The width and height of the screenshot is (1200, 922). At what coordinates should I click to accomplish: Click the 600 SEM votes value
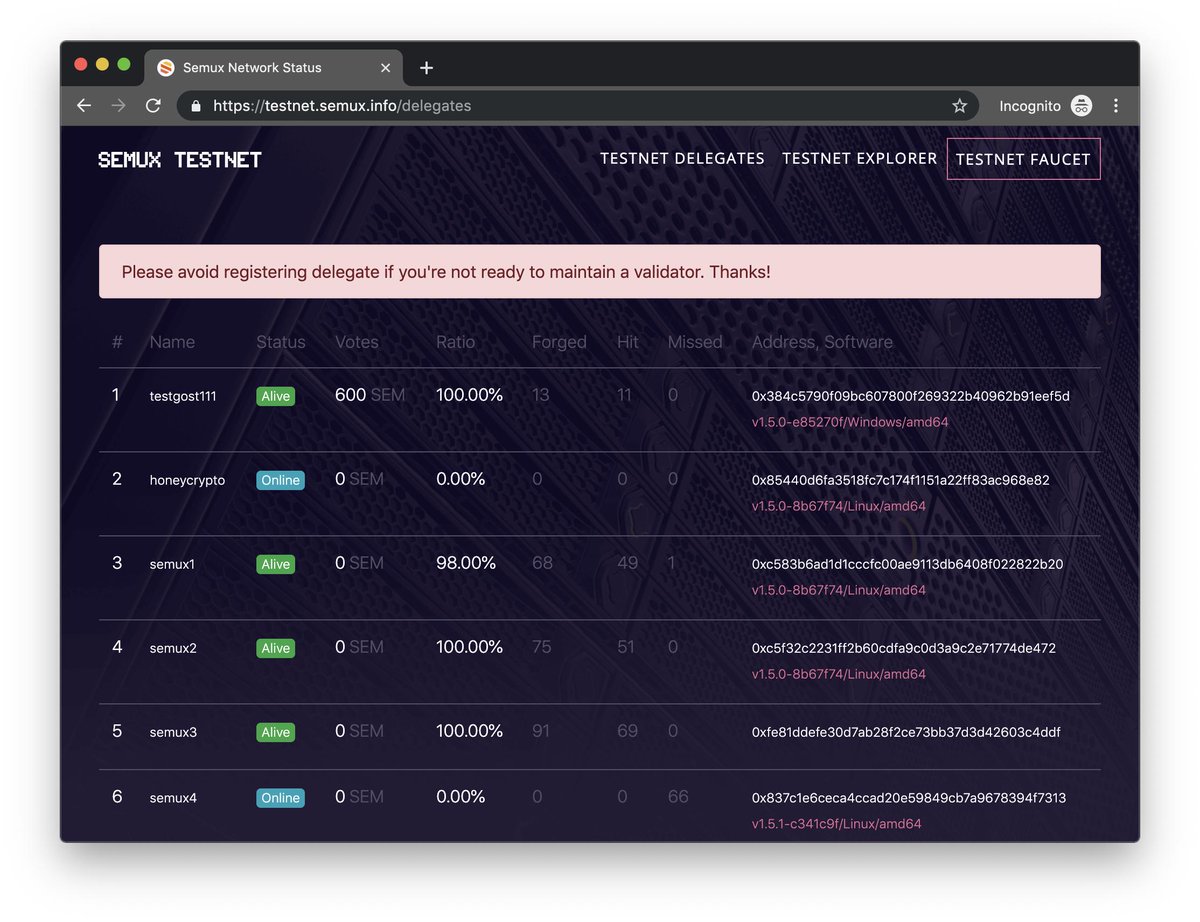[x=370, y=395]
